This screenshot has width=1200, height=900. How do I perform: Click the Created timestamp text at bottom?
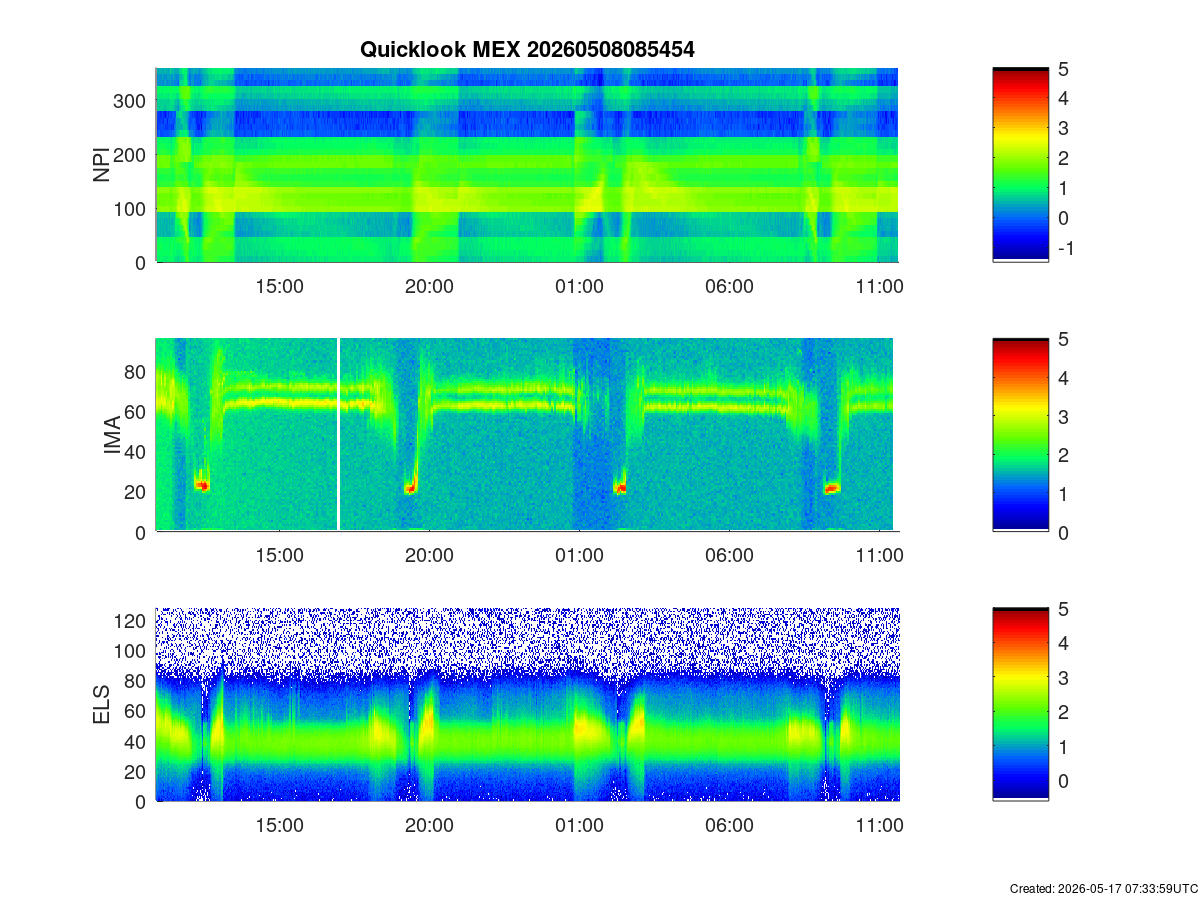(1104, 888)
